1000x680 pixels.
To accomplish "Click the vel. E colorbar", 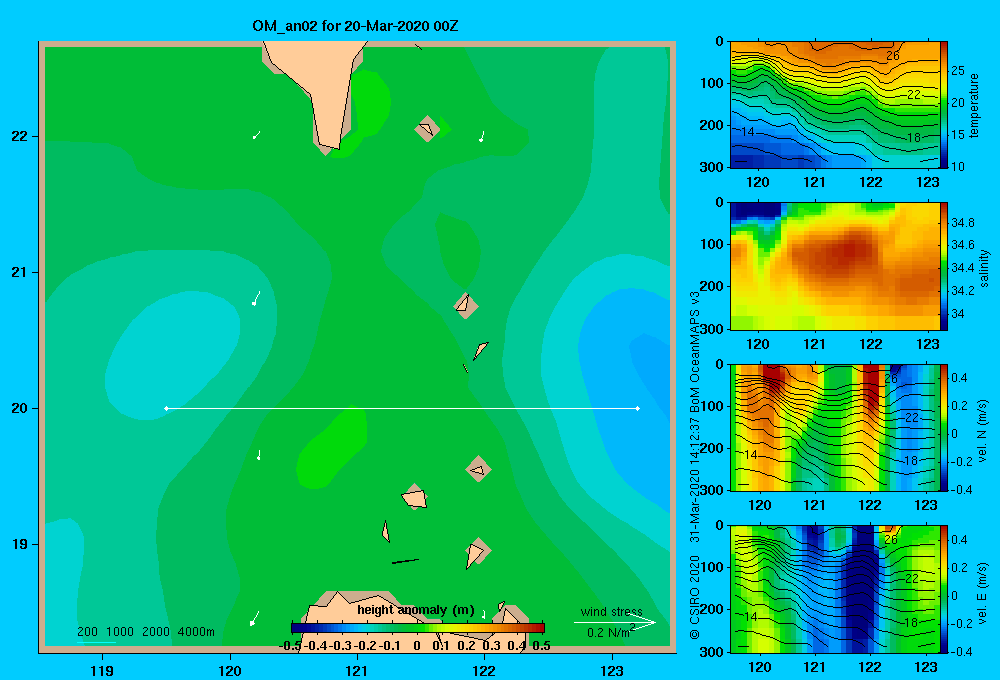I will [x=944, y=589].
